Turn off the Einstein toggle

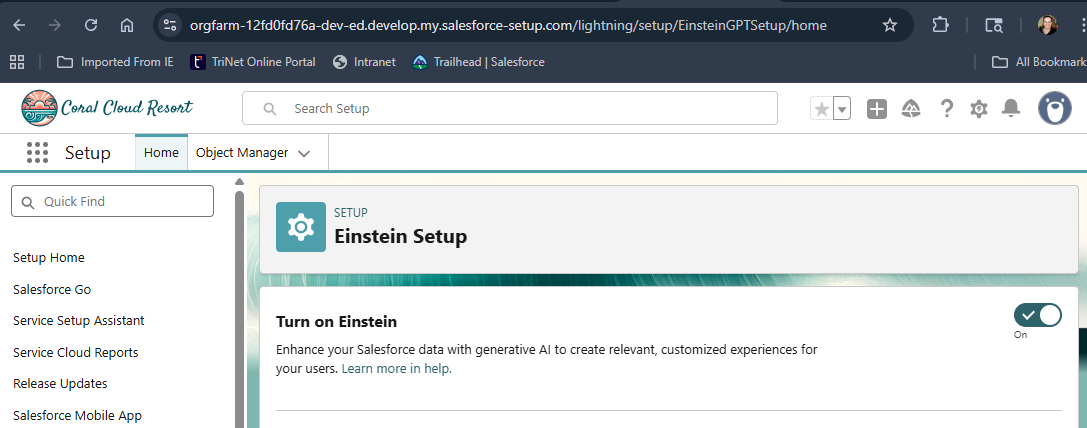pyautogui.click(x=1037, y=316)
